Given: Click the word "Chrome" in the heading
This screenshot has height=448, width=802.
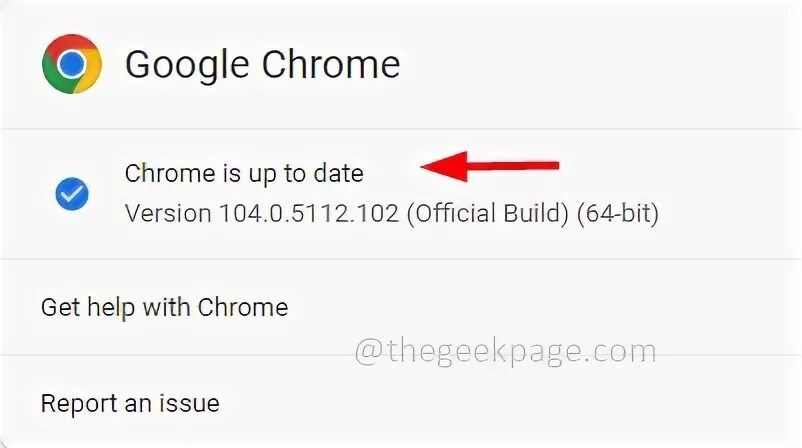Looking at the screenshot, I should point(329,65).
